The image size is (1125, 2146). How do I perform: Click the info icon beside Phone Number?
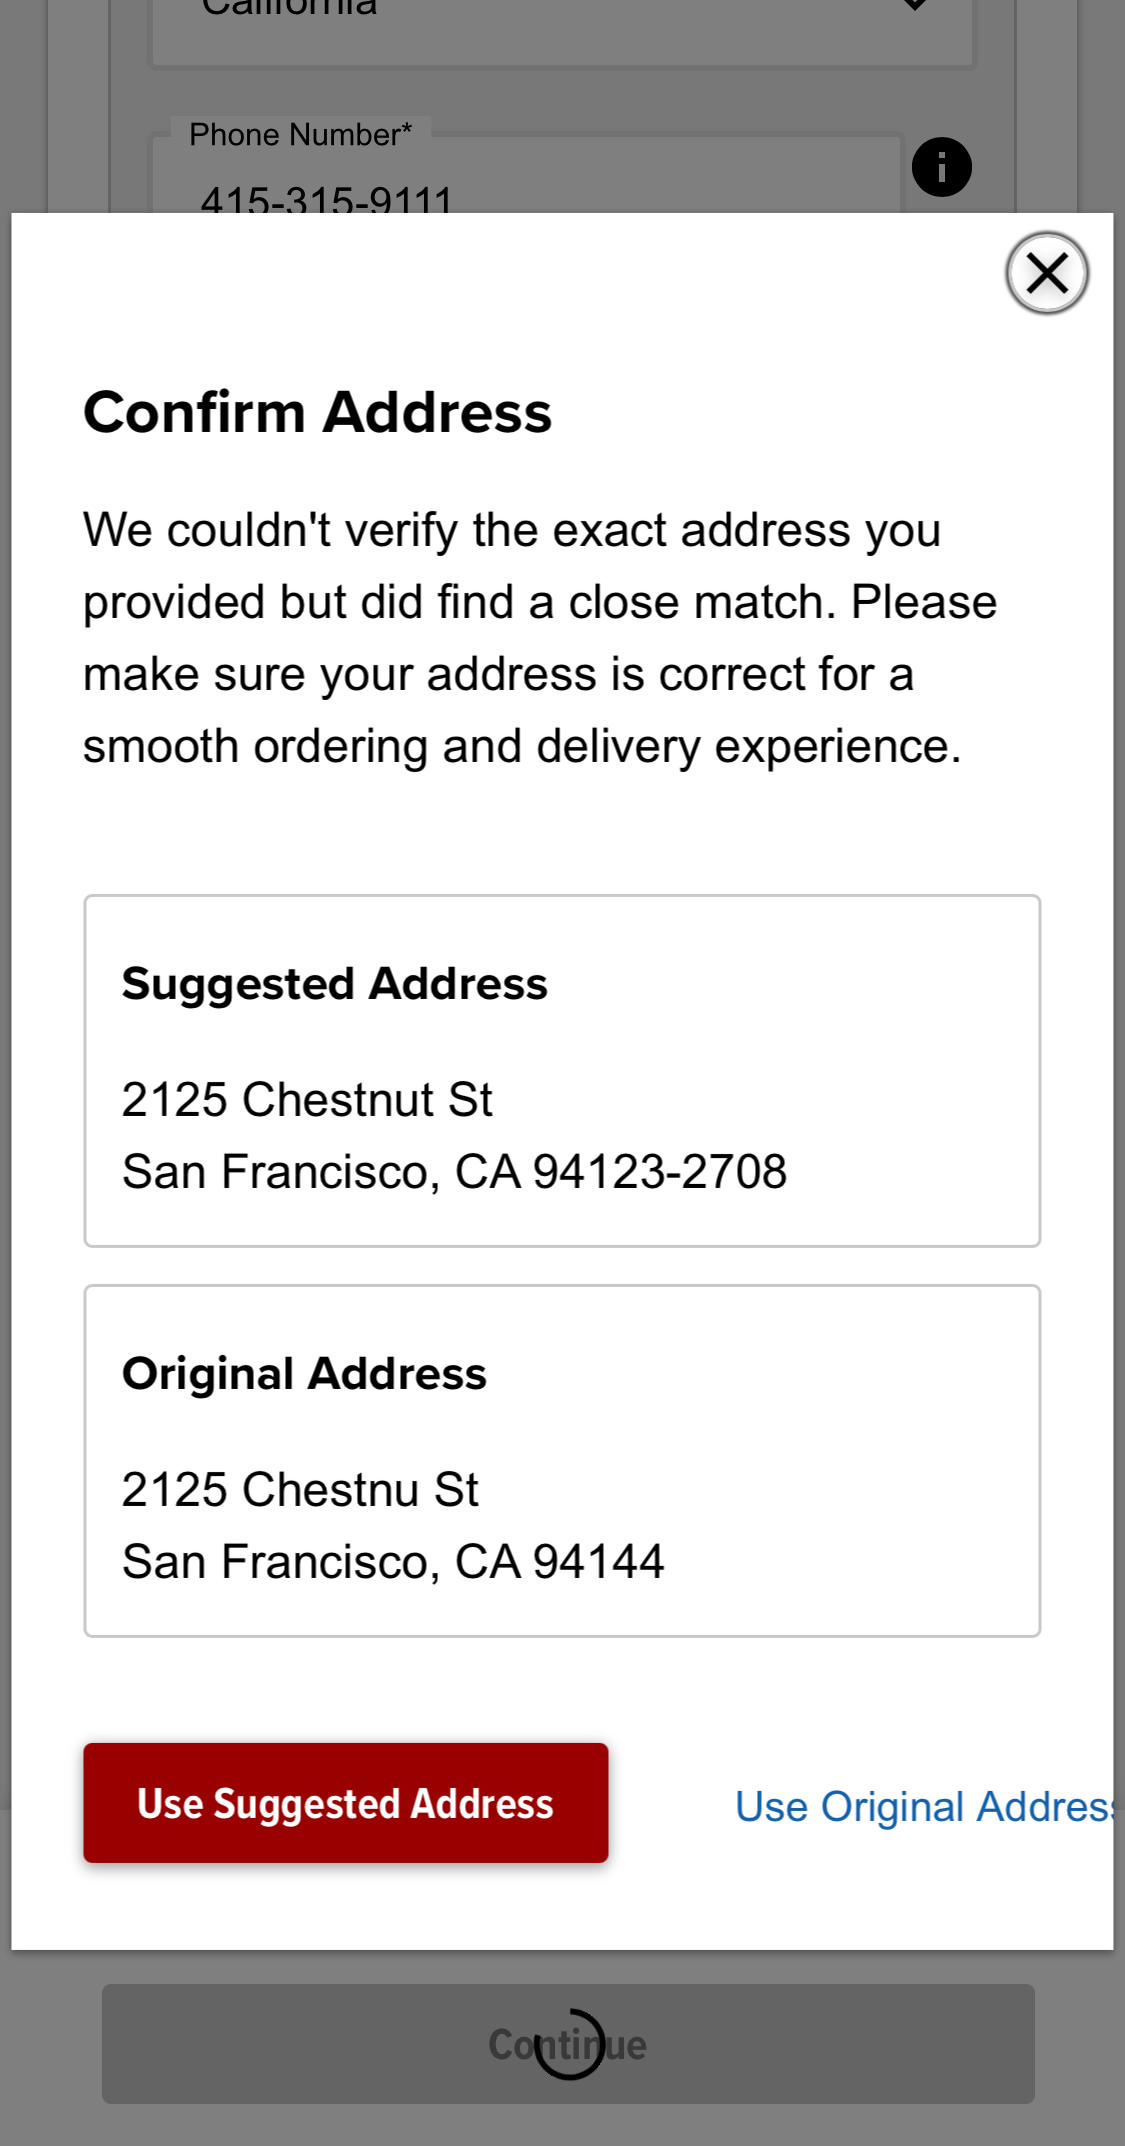coord(941,167)
